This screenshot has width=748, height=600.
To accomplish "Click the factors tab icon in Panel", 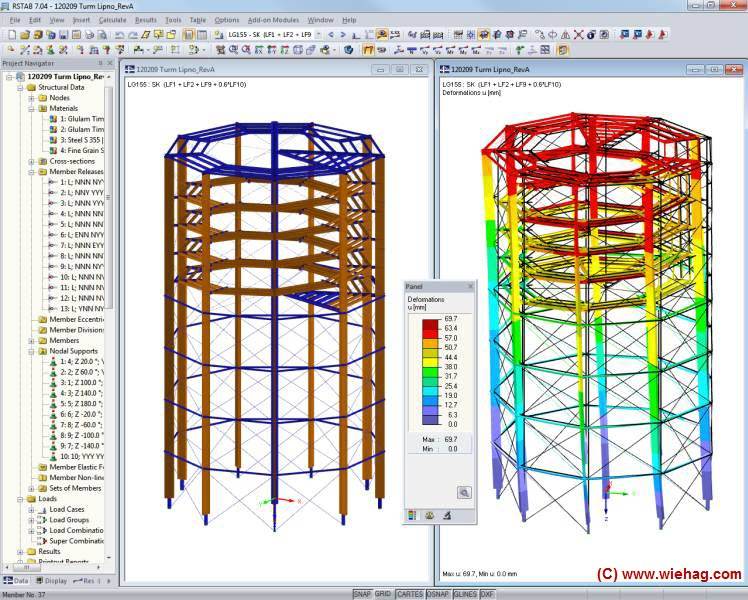I will click(429, 515).
